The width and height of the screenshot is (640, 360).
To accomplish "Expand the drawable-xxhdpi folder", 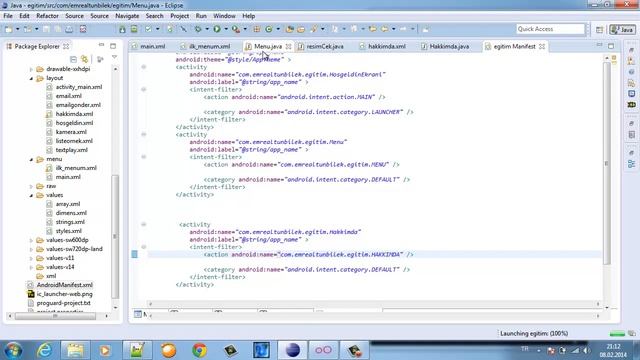I will [x=31, y=69].
